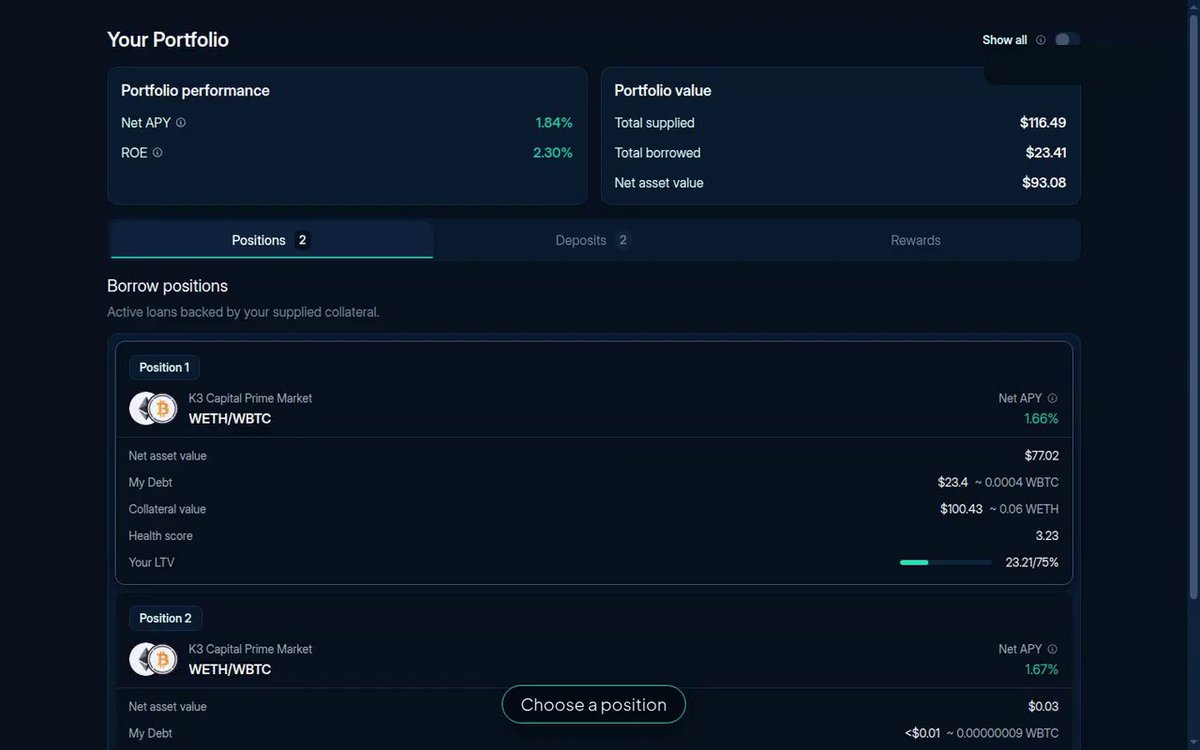Click the Portfolio performance heading
1200x750 pixels.
click(195, 91)
